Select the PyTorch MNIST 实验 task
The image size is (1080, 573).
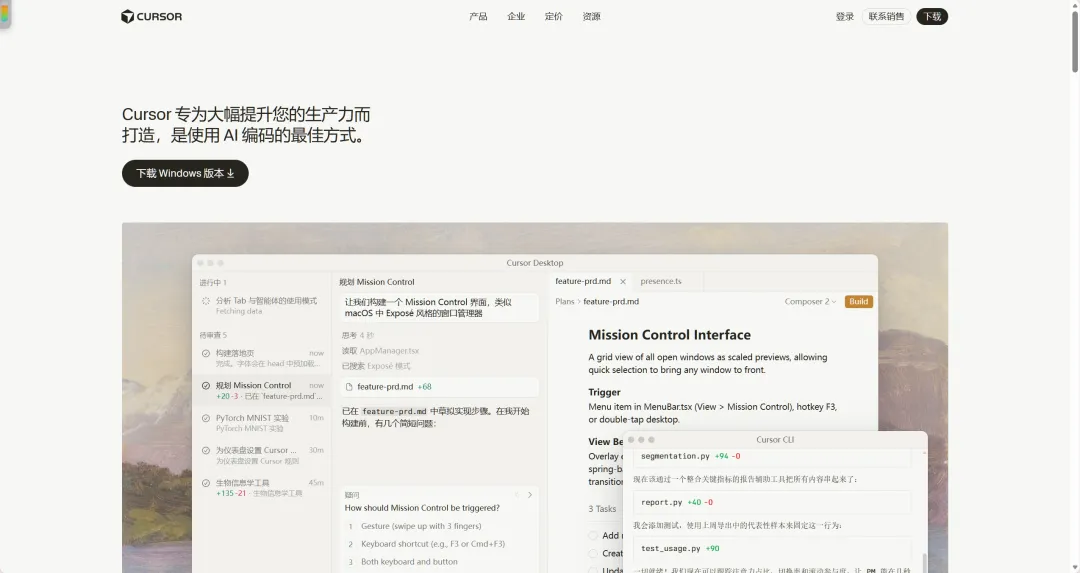coord(262,423)
